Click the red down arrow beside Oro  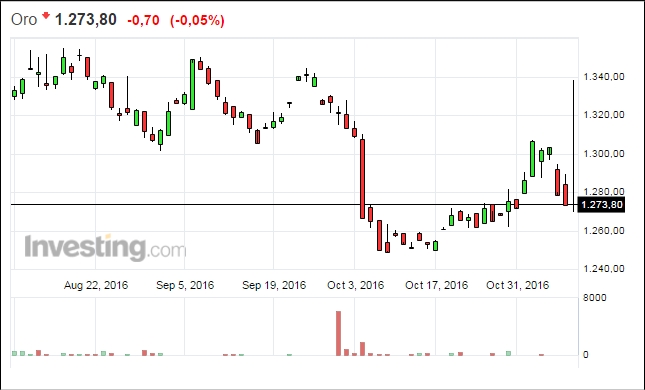coord(46,16)
